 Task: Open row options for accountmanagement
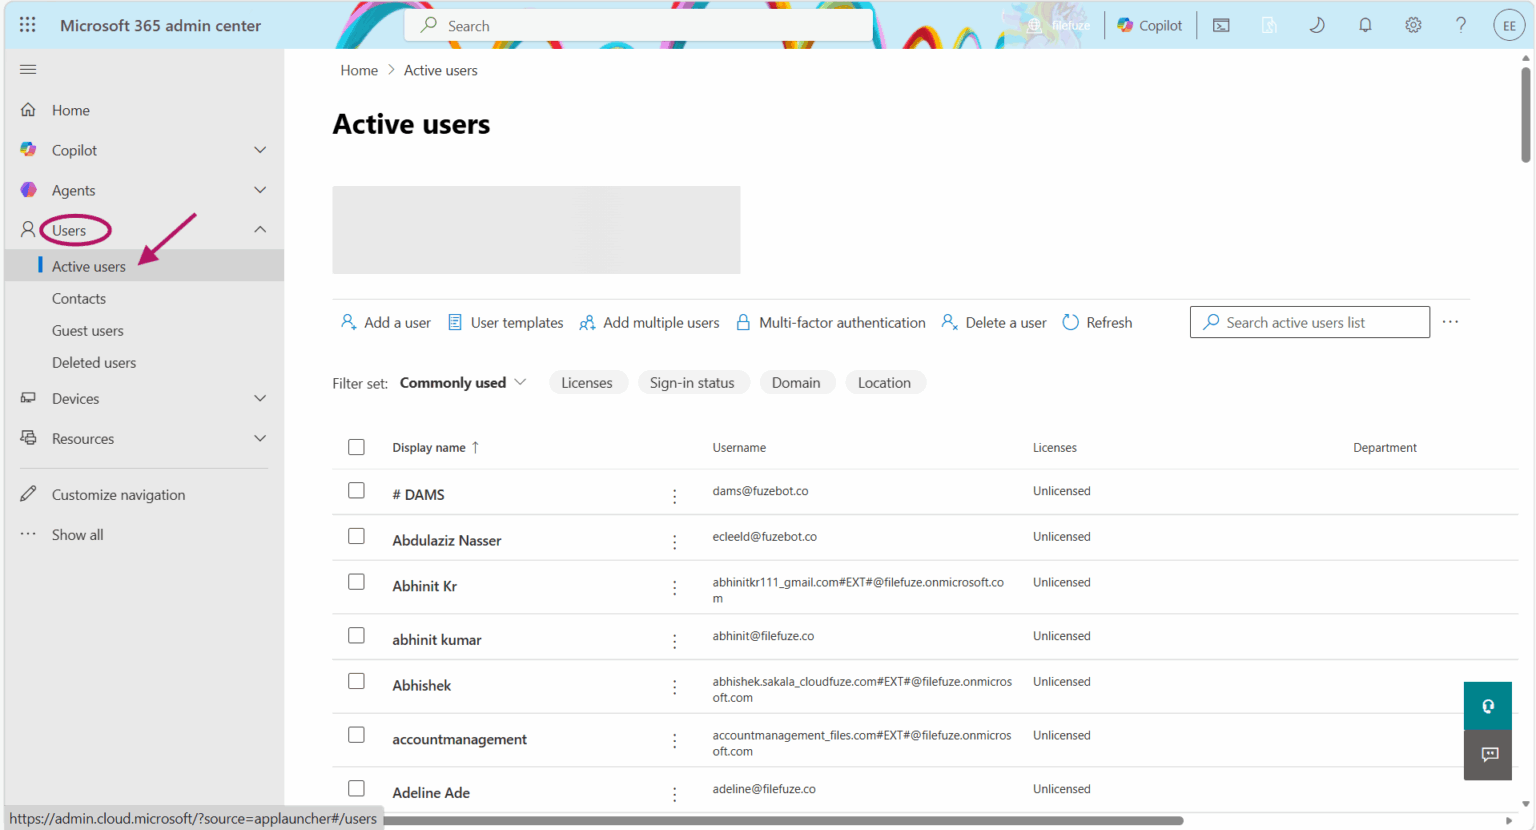pyautogui.click(x=675, y=741)
